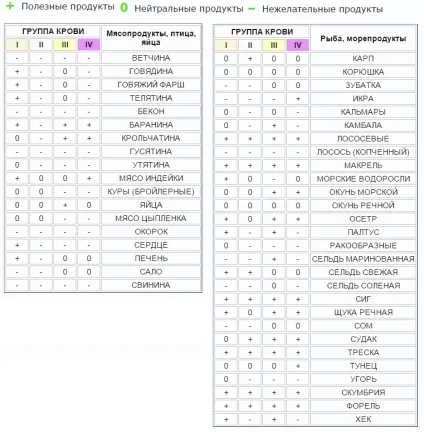The width and height of the screenshot is (424, 432).
Task: Click the green minus undesirable-products icon
Action: click(252, 9)
